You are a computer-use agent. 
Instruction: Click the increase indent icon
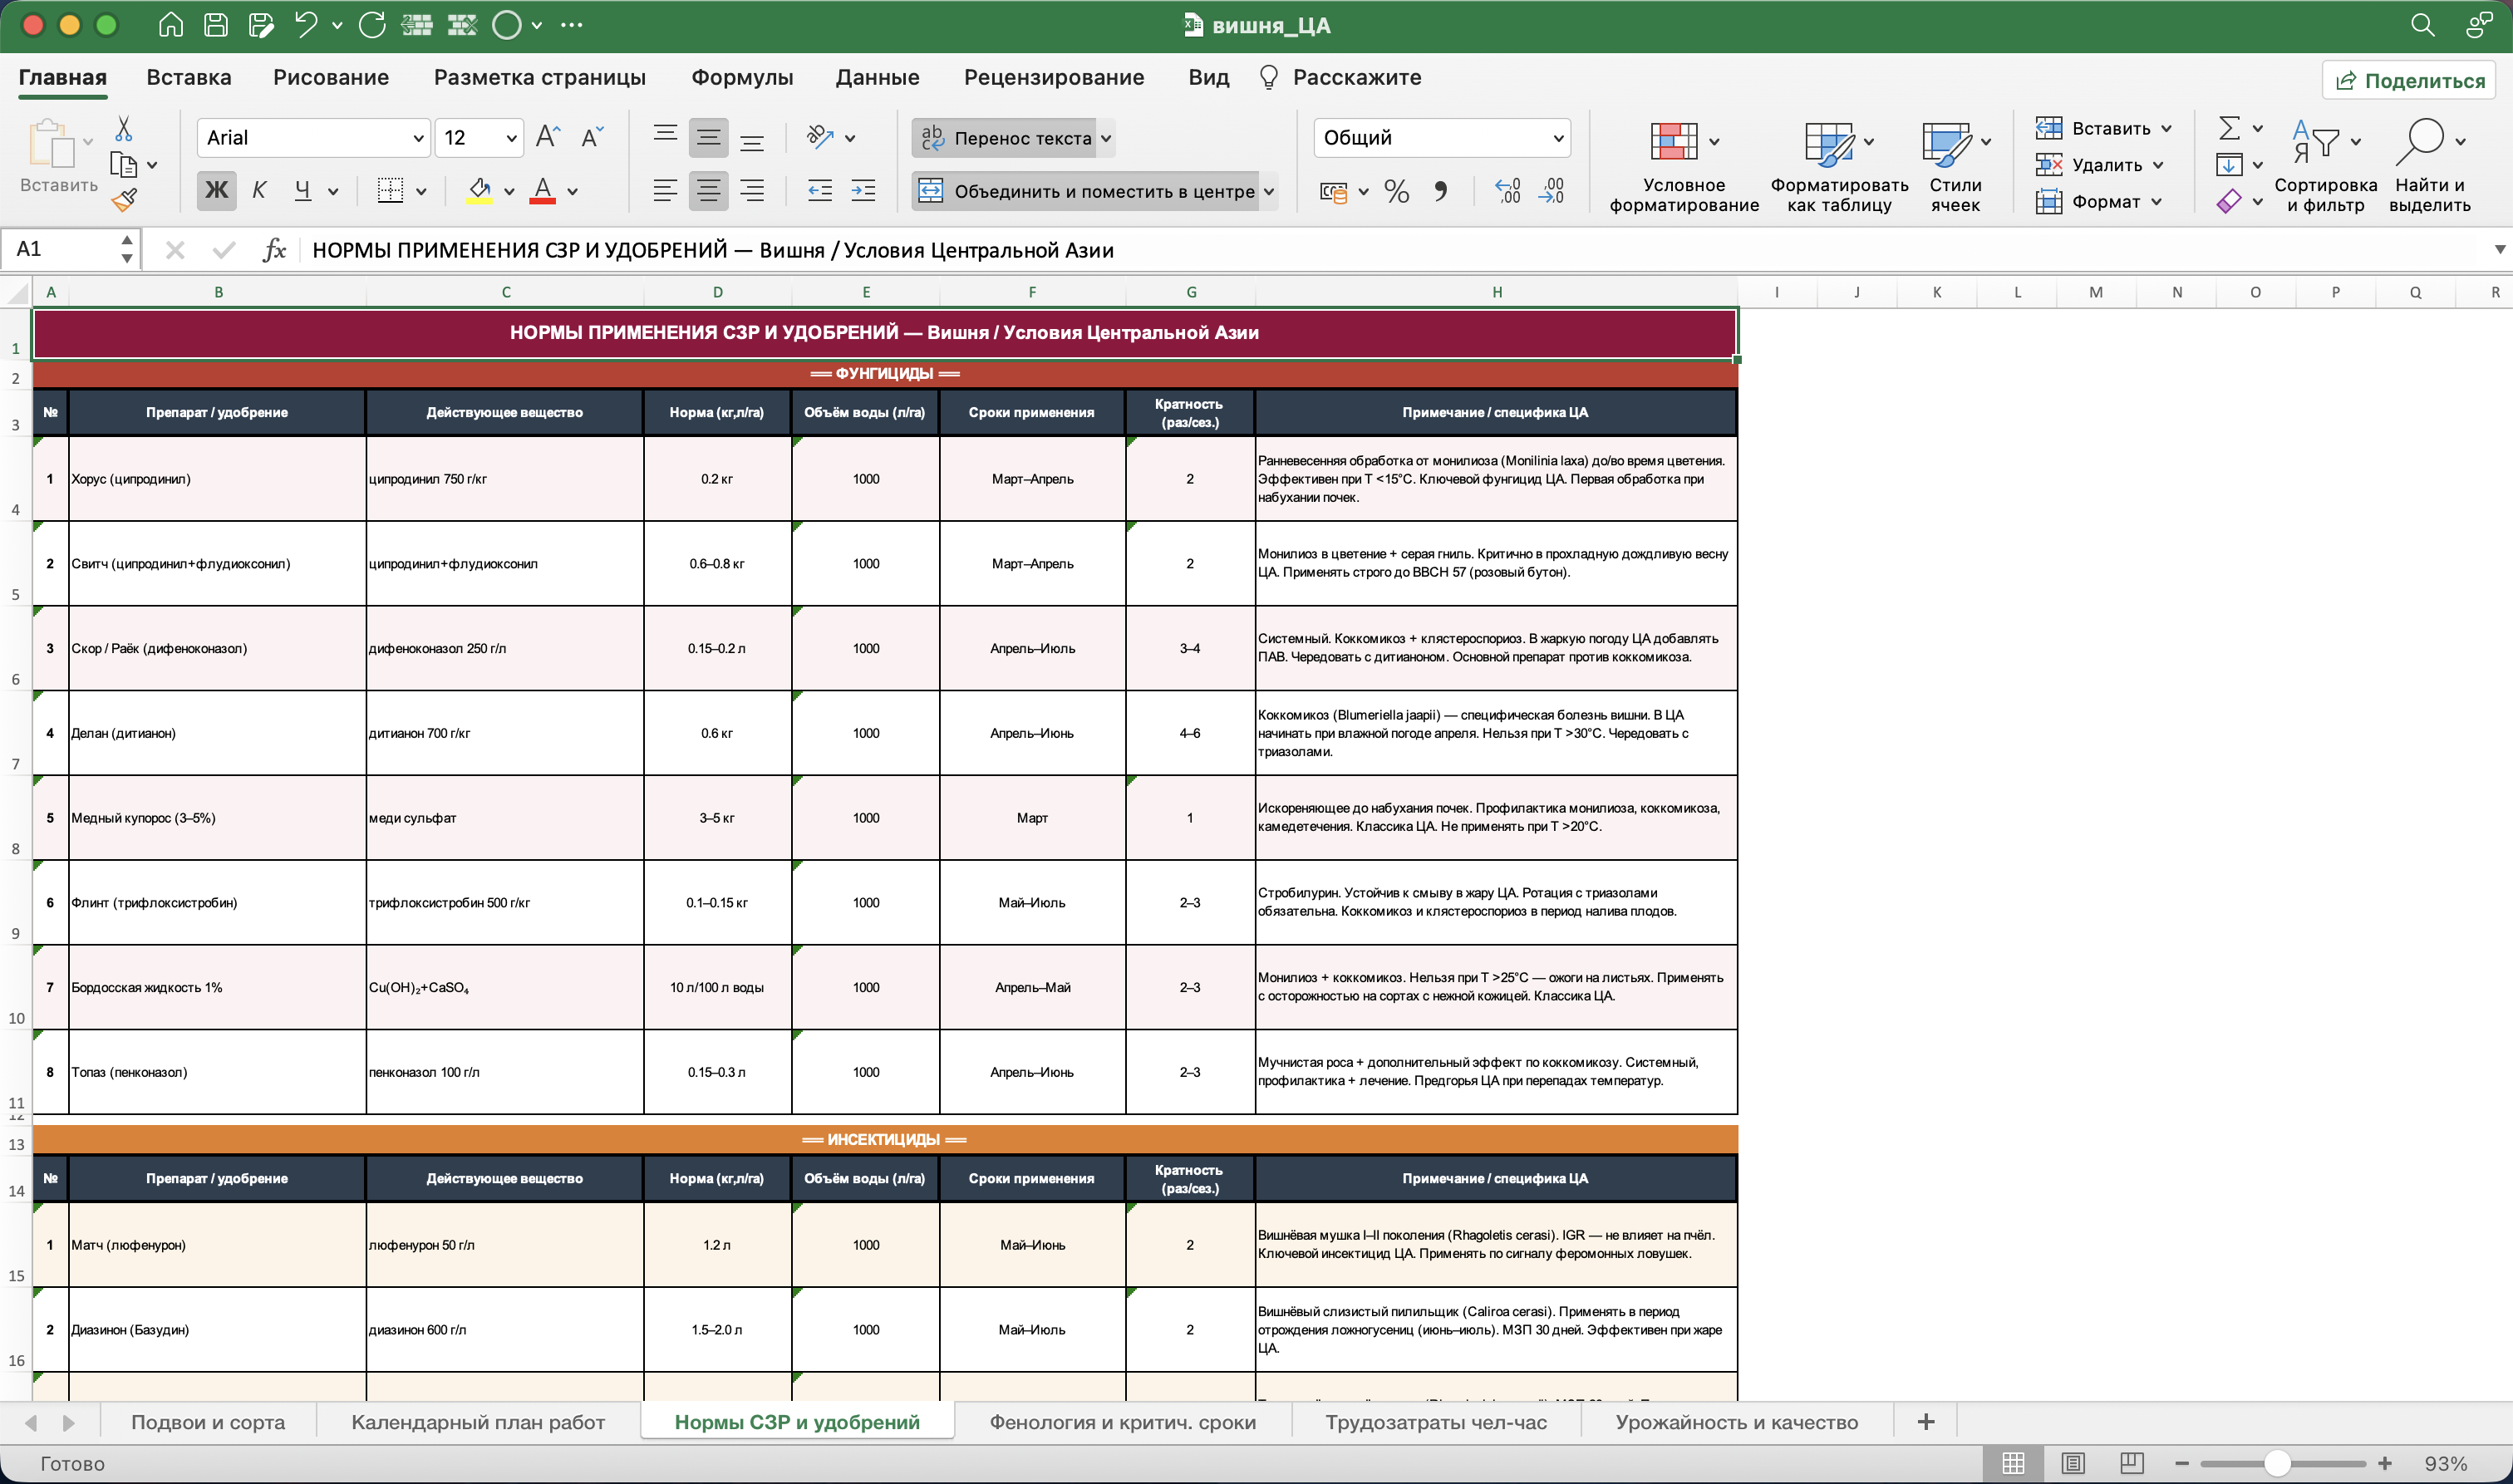pyautogui.click(x=864, y=191)
